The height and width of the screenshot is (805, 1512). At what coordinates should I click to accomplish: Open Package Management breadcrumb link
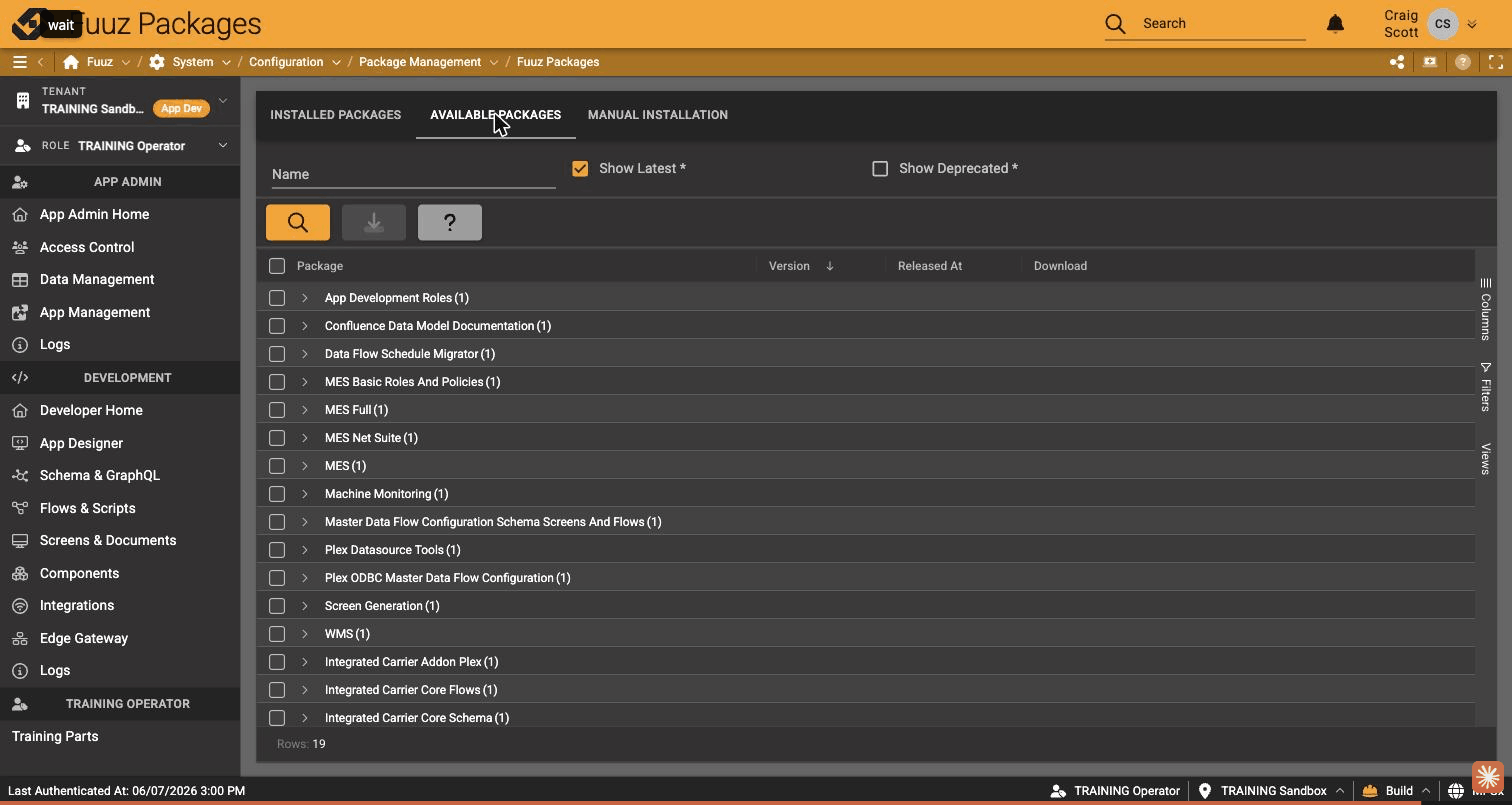[x=420, y=62]
